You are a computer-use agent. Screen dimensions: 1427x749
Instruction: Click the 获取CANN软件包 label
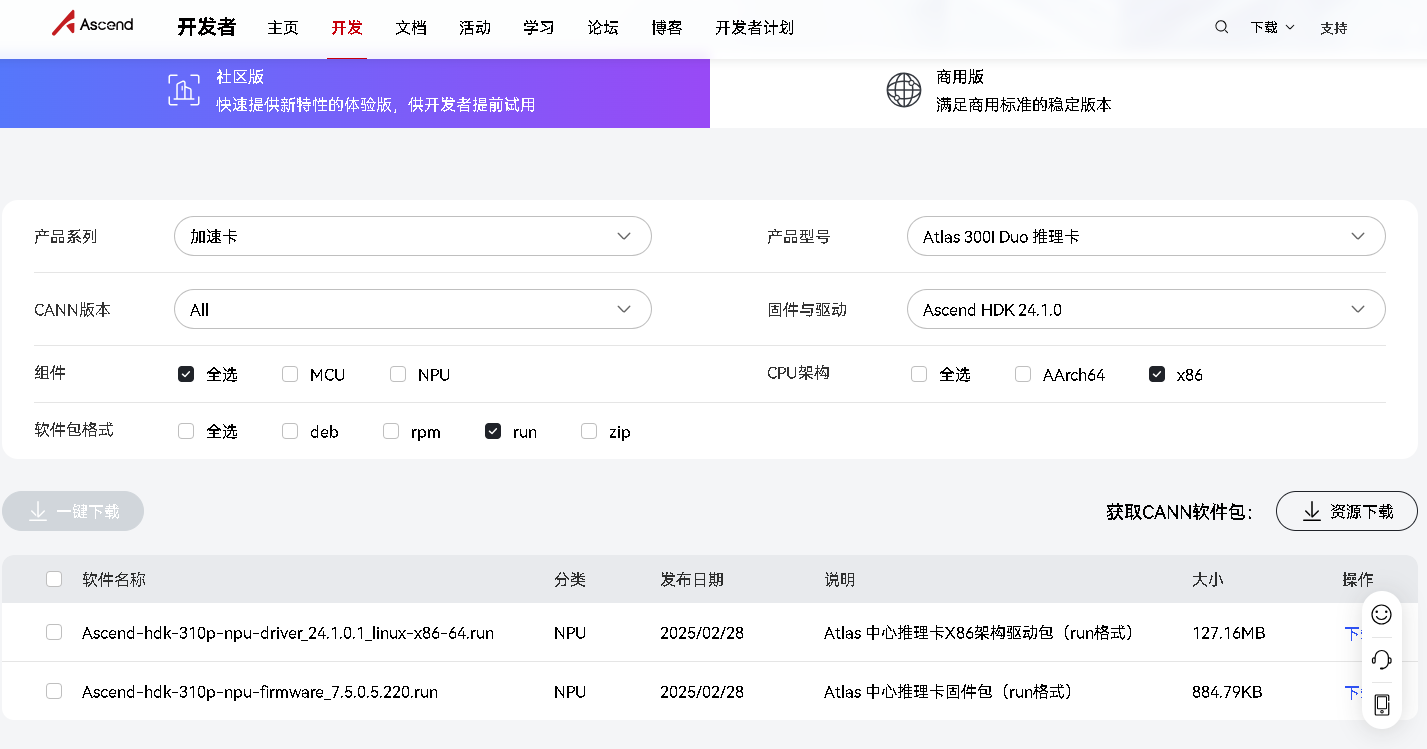point(1180,512)
